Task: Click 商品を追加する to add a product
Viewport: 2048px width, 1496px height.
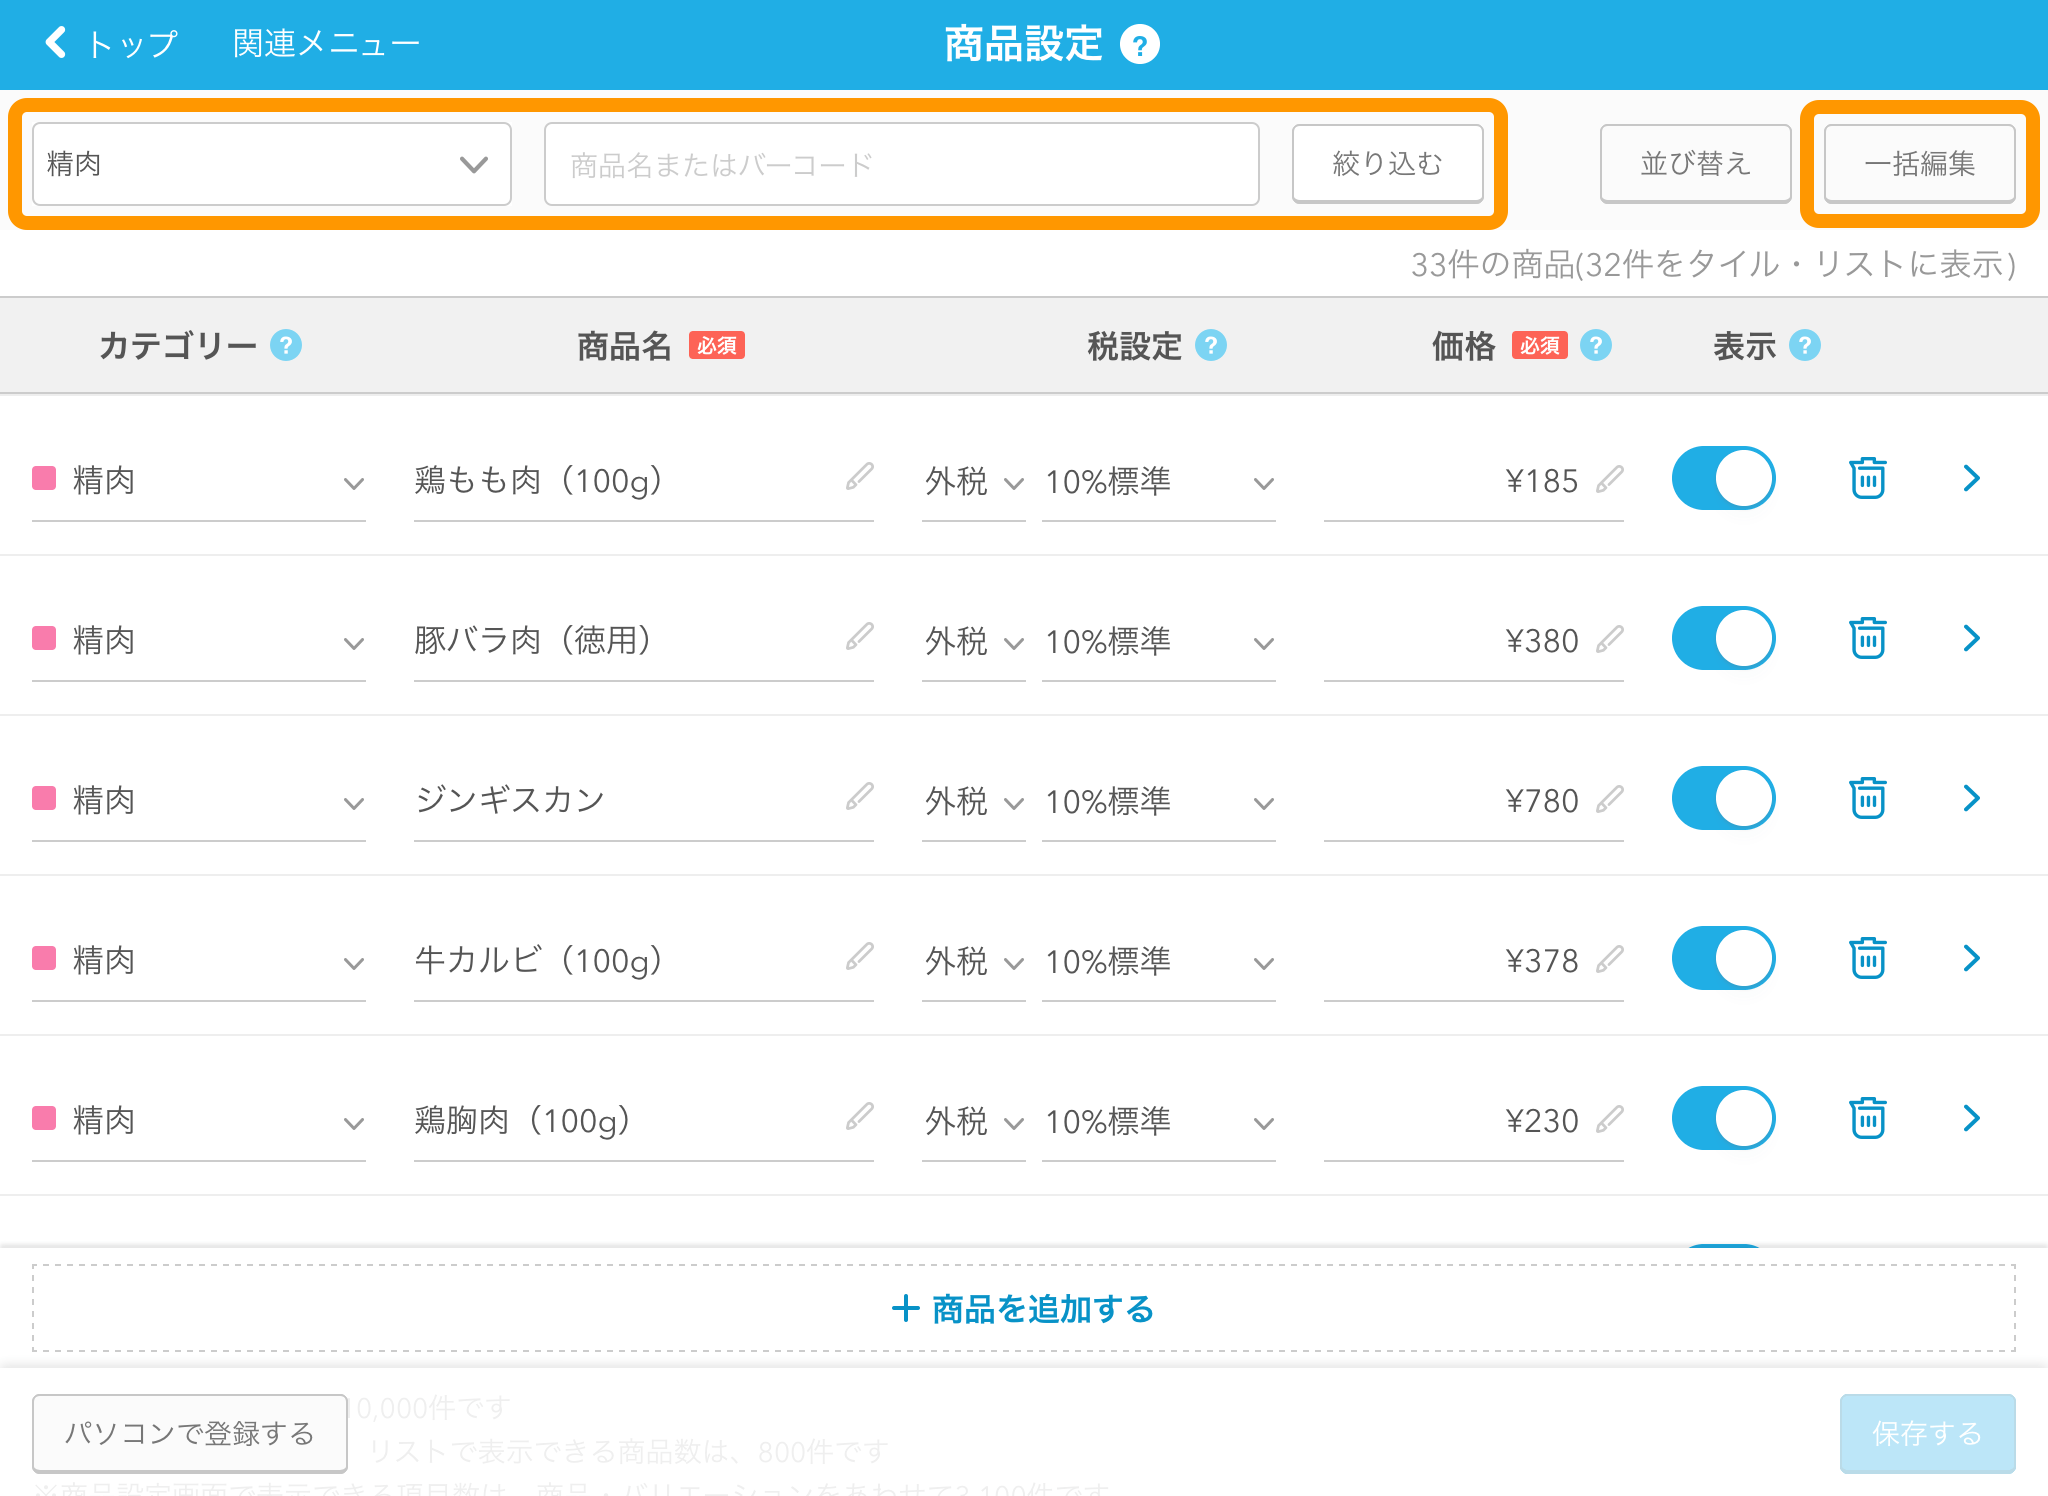Action: click(x=1022, y=1308)
